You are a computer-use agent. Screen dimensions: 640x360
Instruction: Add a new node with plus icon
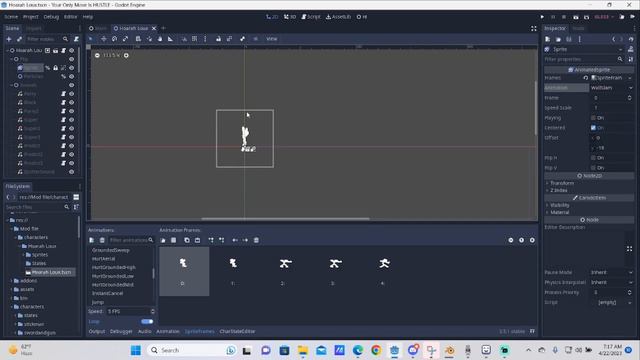click(9, 39)
